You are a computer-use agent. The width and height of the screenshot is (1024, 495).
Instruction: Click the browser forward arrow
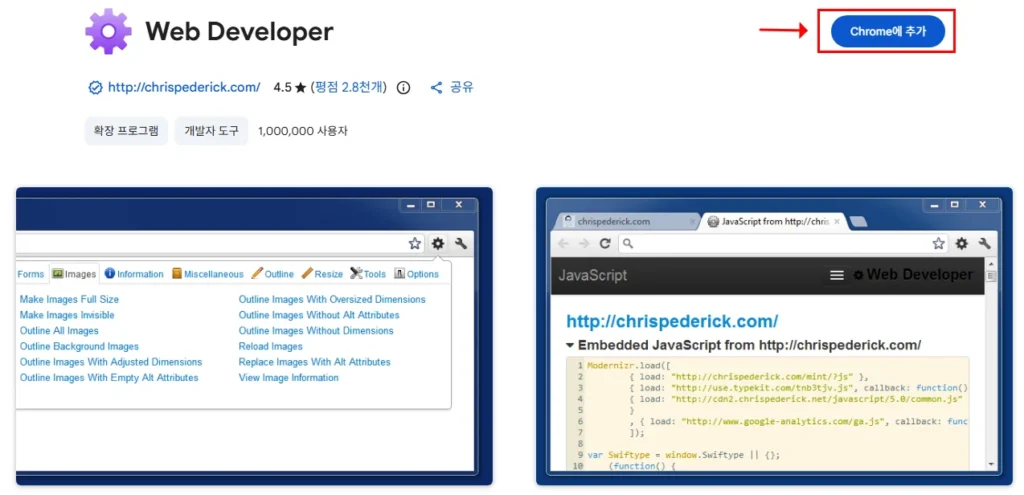584,244
